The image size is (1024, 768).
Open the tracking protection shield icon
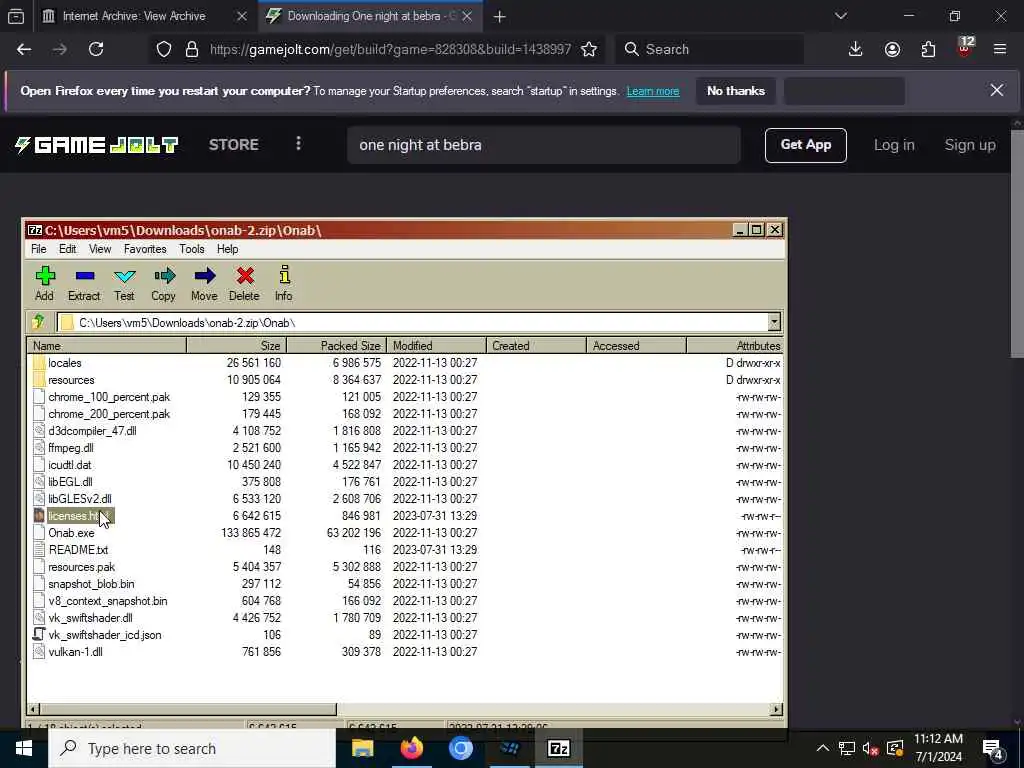(164, 49)
